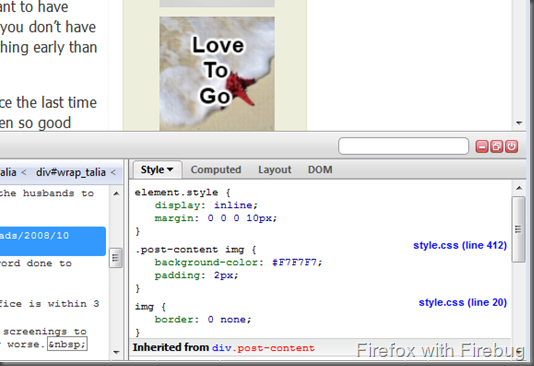Click the display: inline property
Viewport: 534px width, 366px height.
[x=206, y=205]
